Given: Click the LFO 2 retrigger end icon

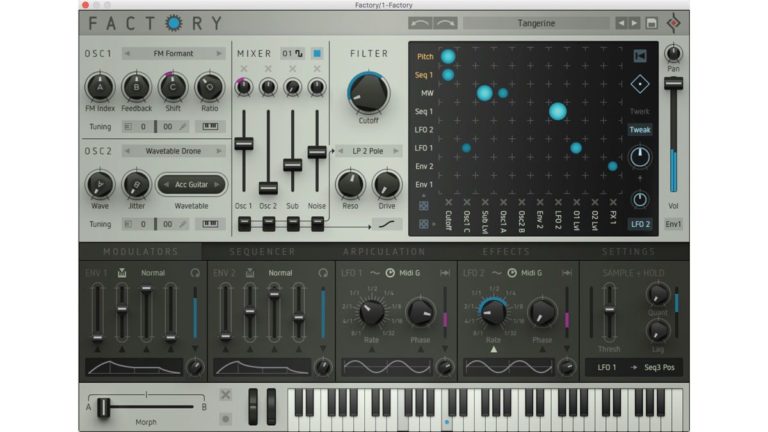Looking at the screenshot, I should 567,272.
